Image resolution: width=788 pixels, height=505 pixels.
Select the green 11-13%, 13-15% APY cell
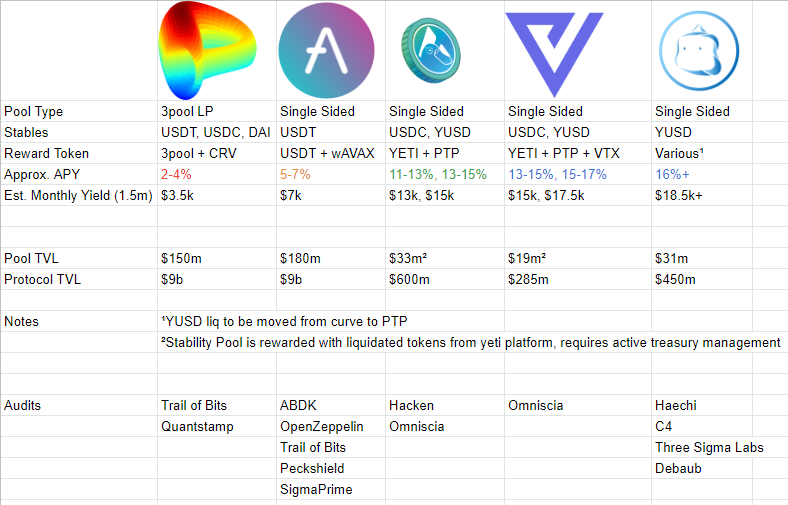point(439,174)
